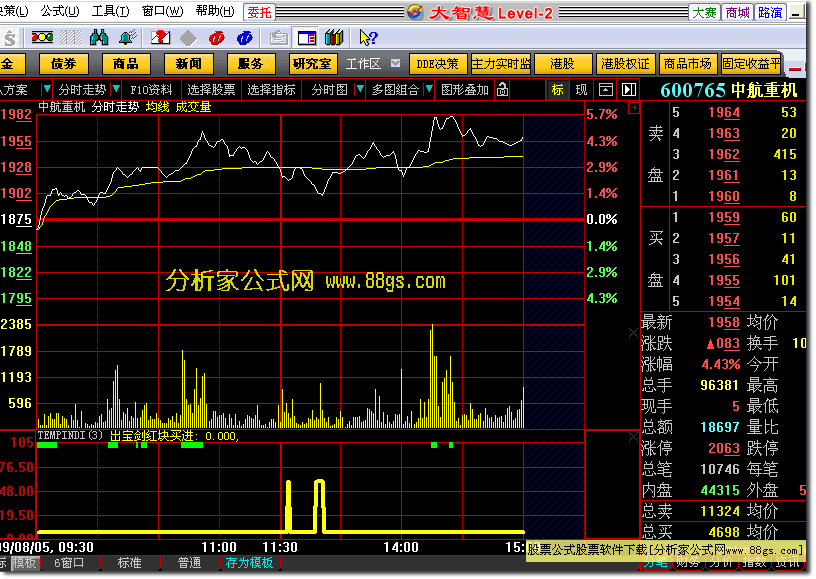This screenshot has height=579, width=816.
Task: Click the collapse-up panel icon
Action: (606, 89)
